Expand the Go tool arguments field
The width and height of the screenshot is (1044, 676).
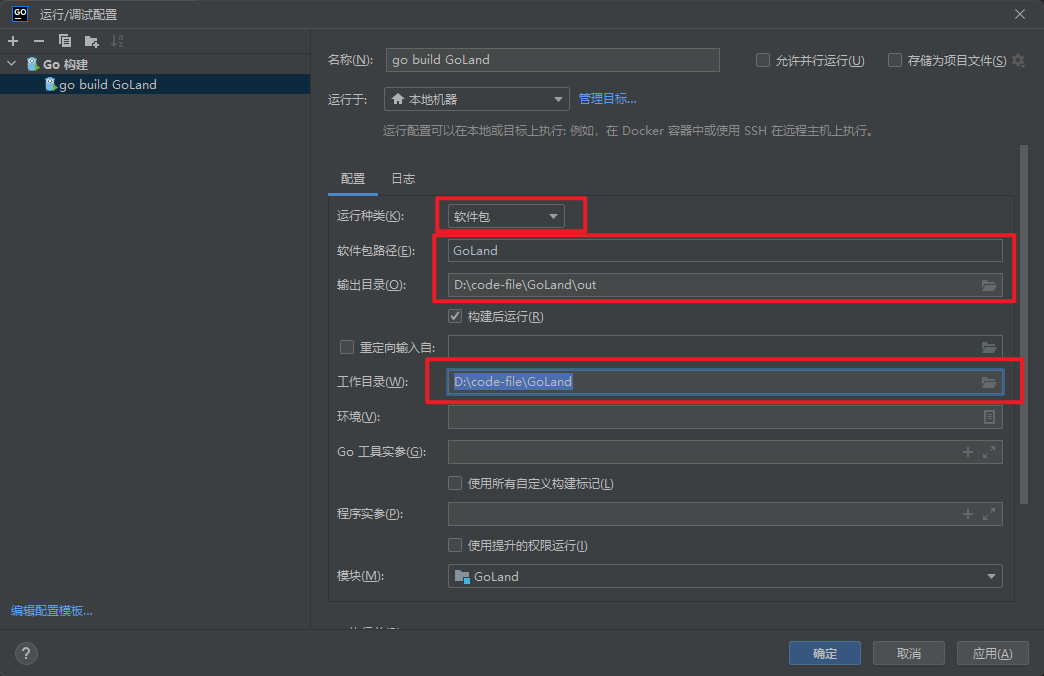[989, 452]
